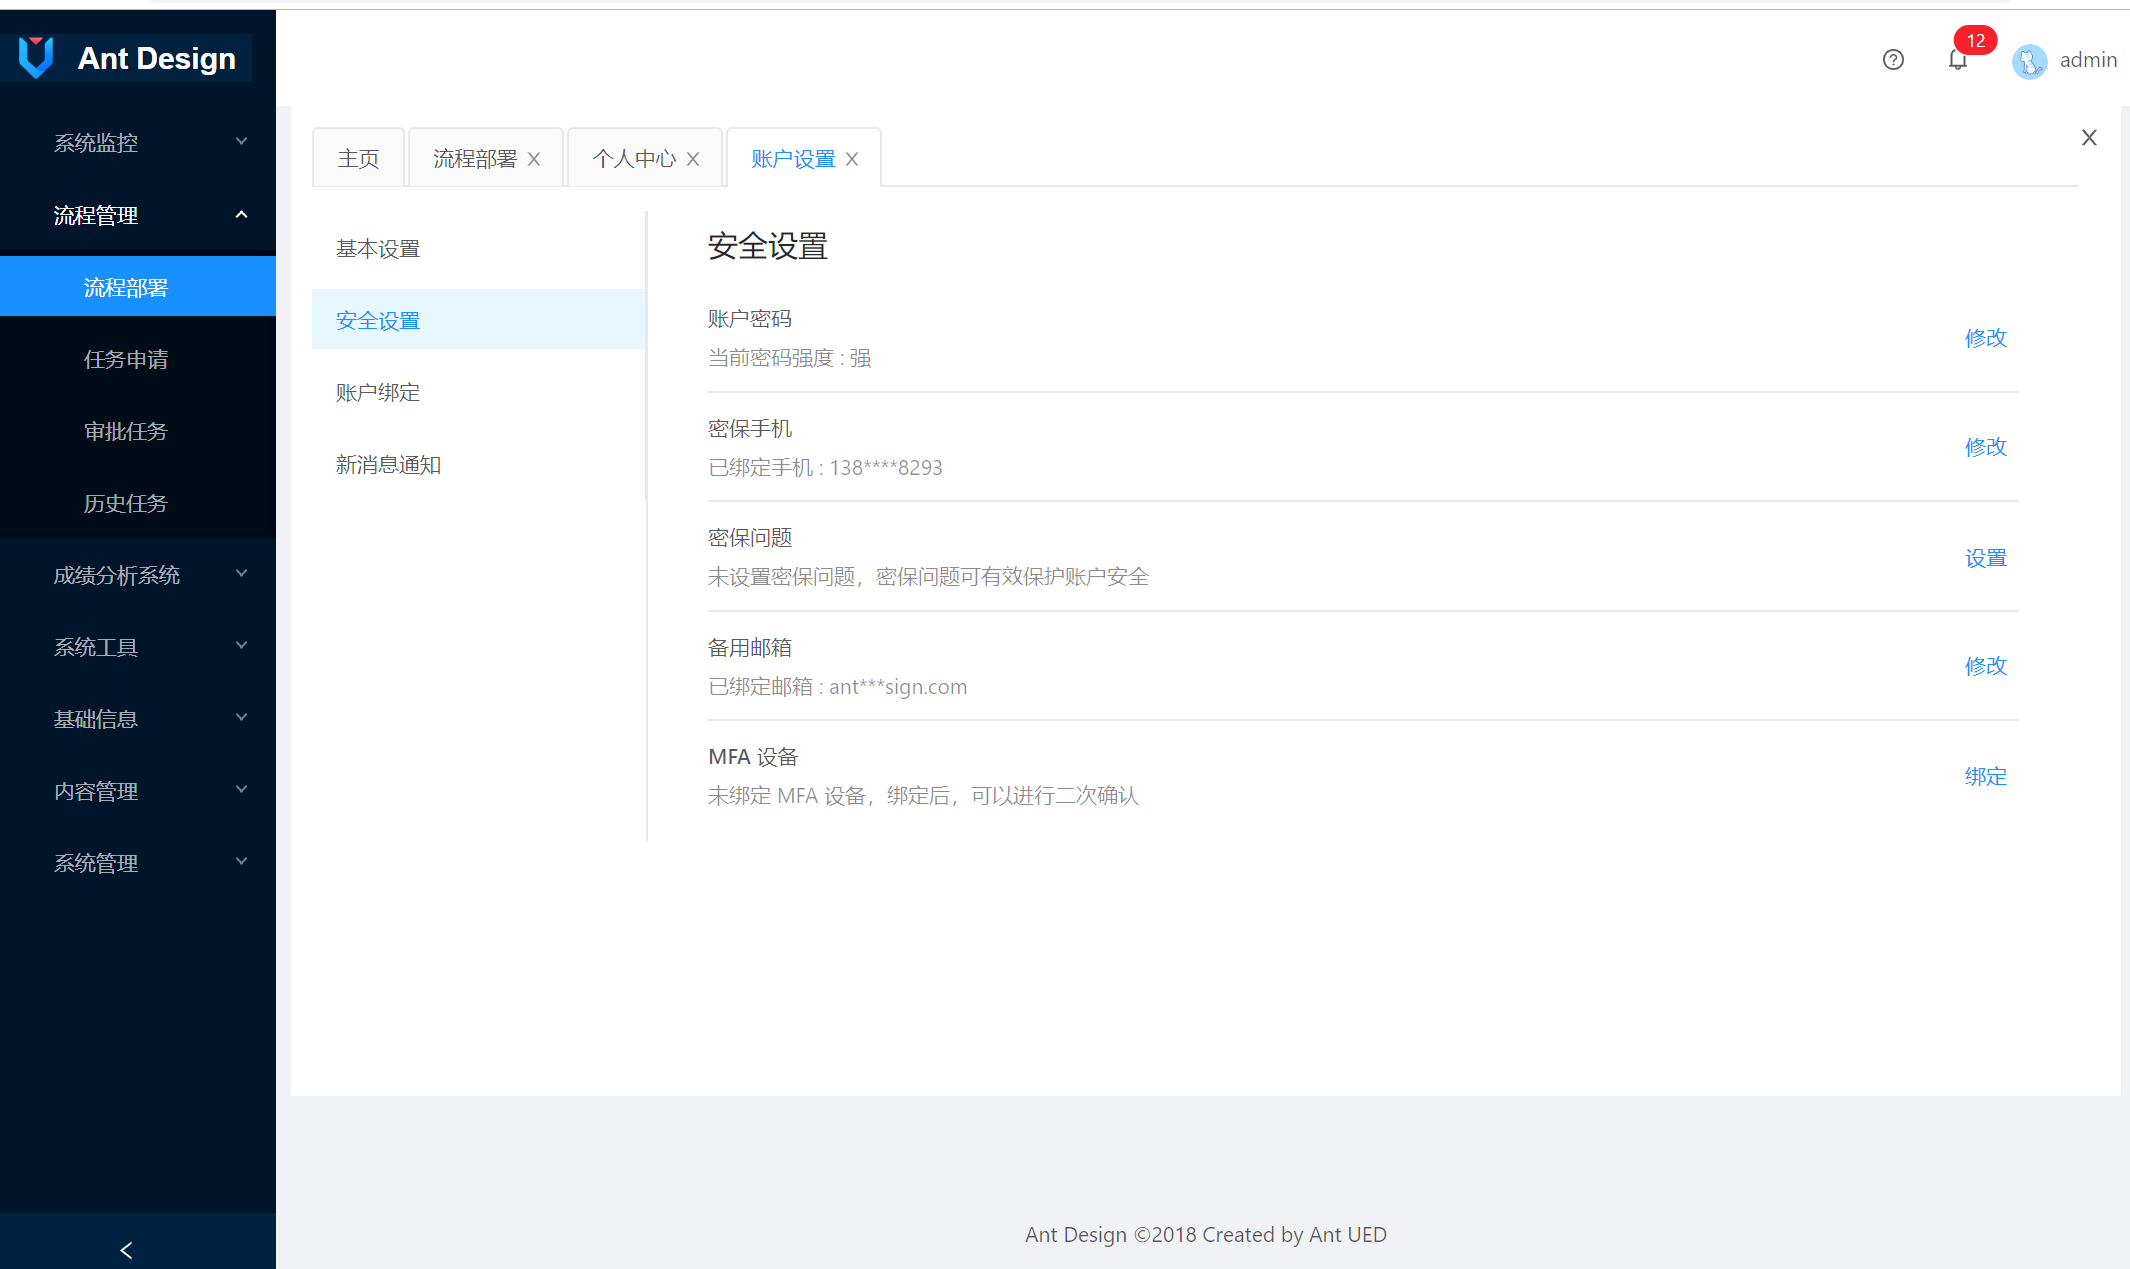Select 基本设置 in settings menu
The height and width of the screenshot is (1269, 2130).
[x=378, y=249]
